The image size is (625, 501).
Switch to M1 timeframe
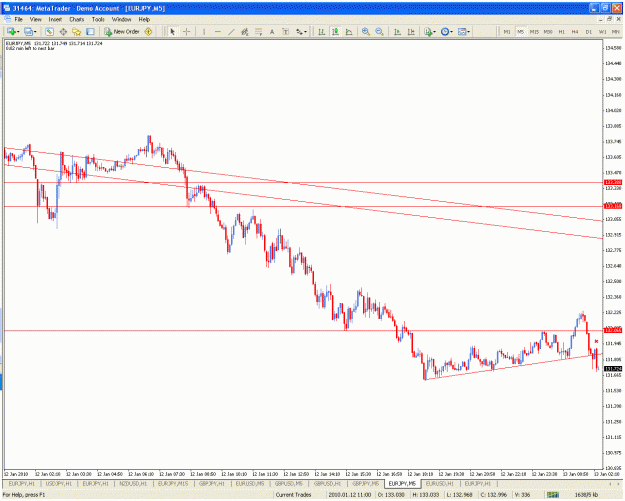coord(507,31)
